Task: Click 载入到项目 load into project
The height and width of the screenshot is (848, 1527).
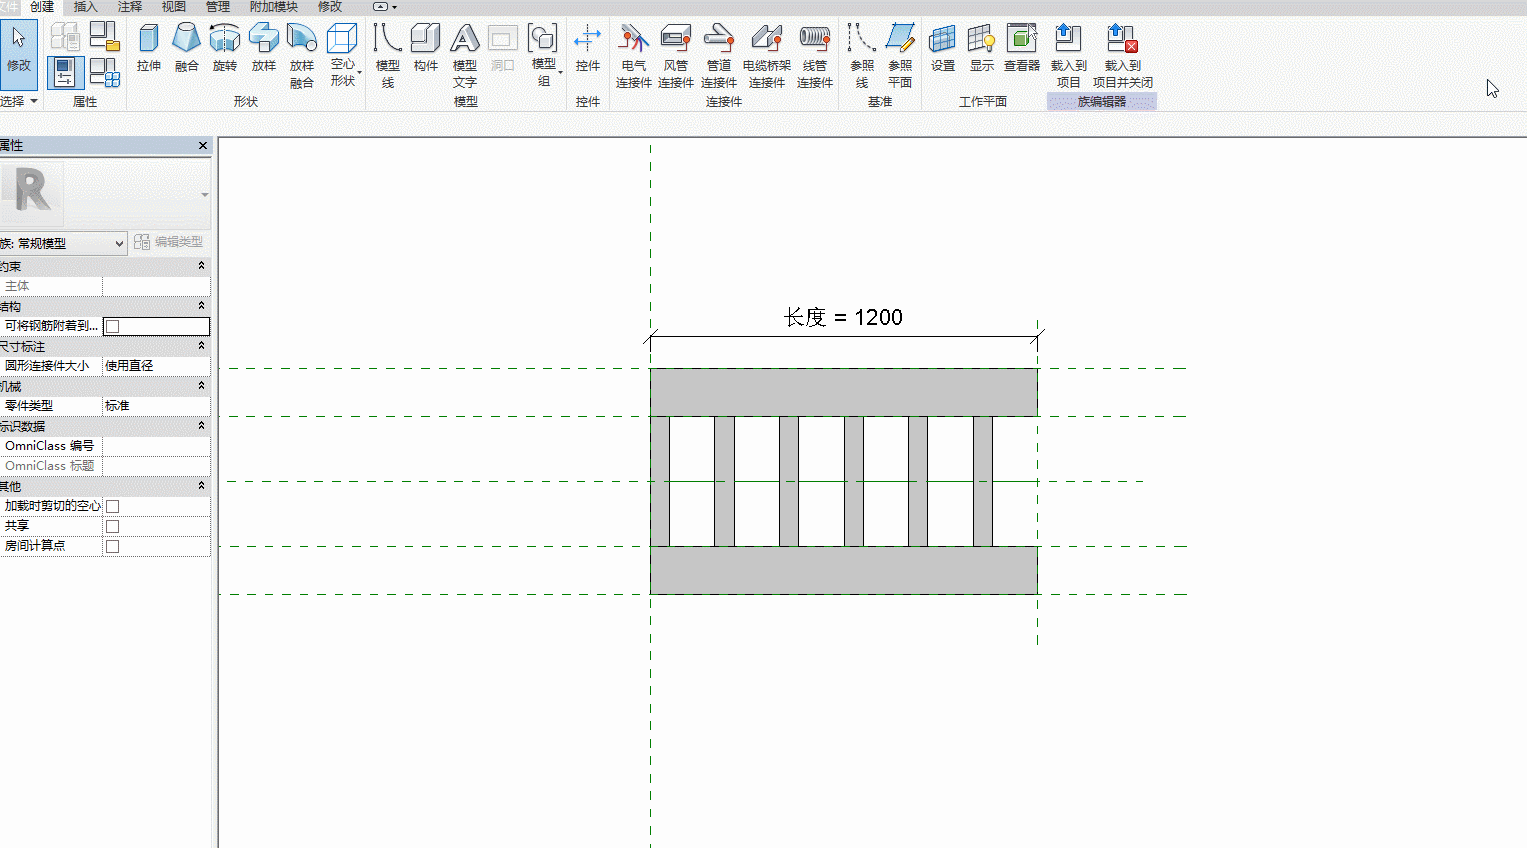Action: tap(1069, 55)
